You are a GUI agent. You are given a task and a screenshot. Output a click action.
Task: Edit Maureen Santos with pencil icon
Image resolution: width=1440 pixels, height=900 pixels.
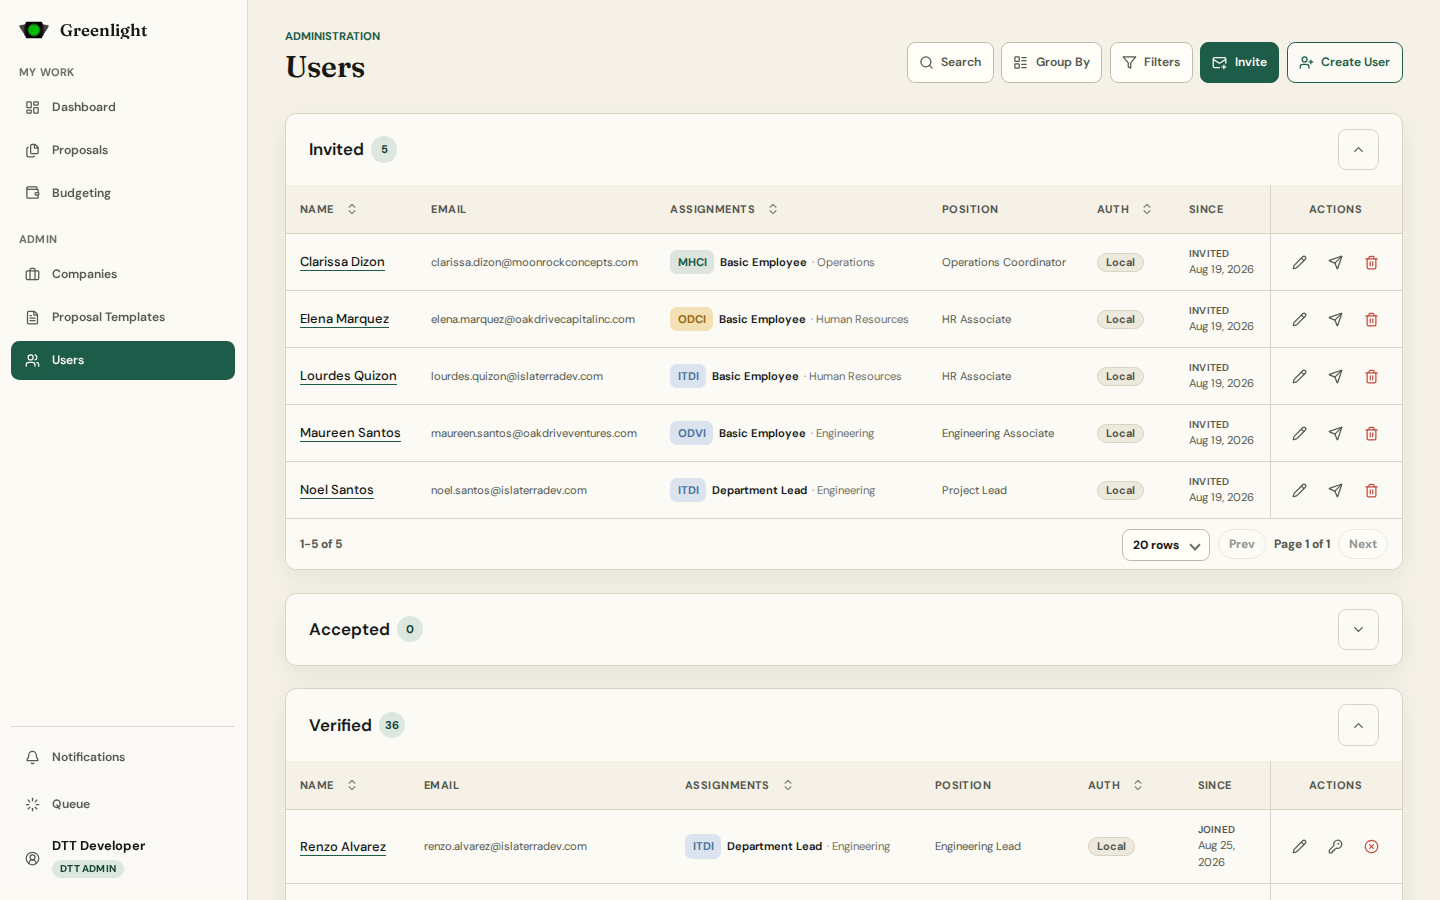point(1299,433)
